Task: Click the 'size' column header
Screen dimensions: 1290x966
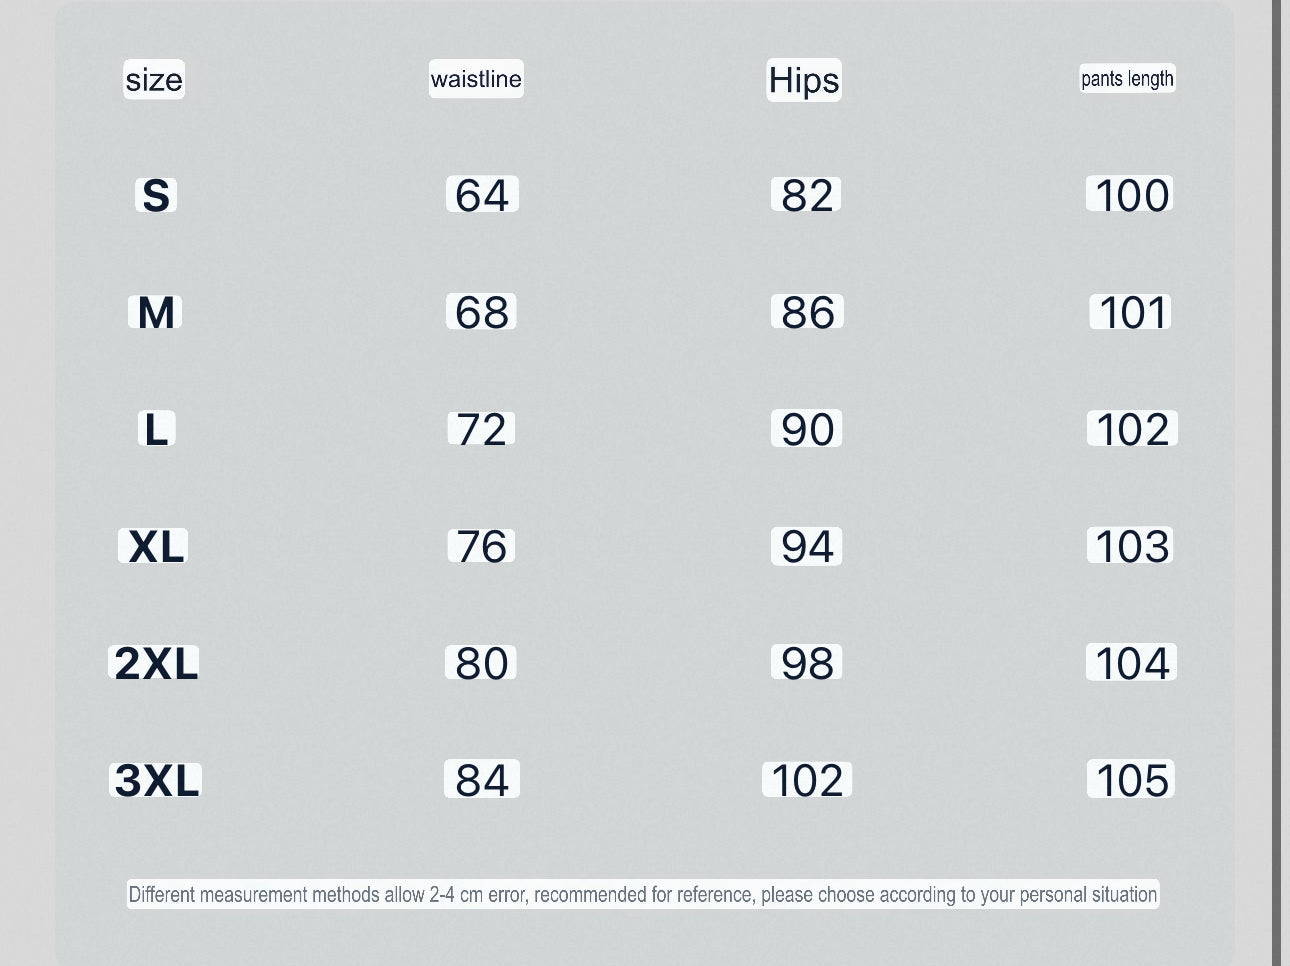Action: pos(154,80)
